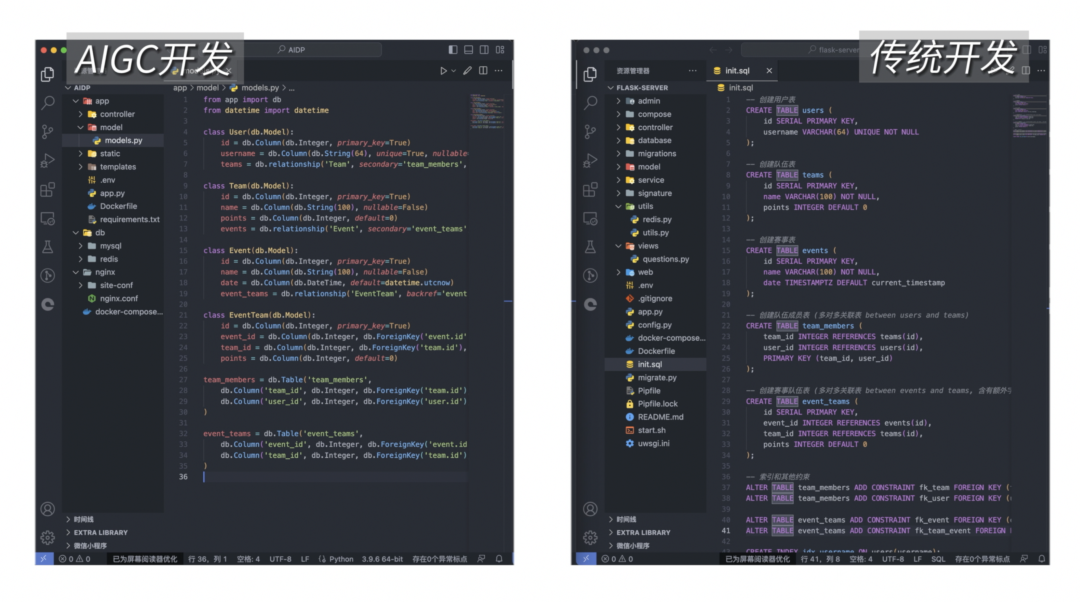Customize layout icon in AIDP title bar
The height and width of the screenshot is (602, 1080).
pos(500,50)
